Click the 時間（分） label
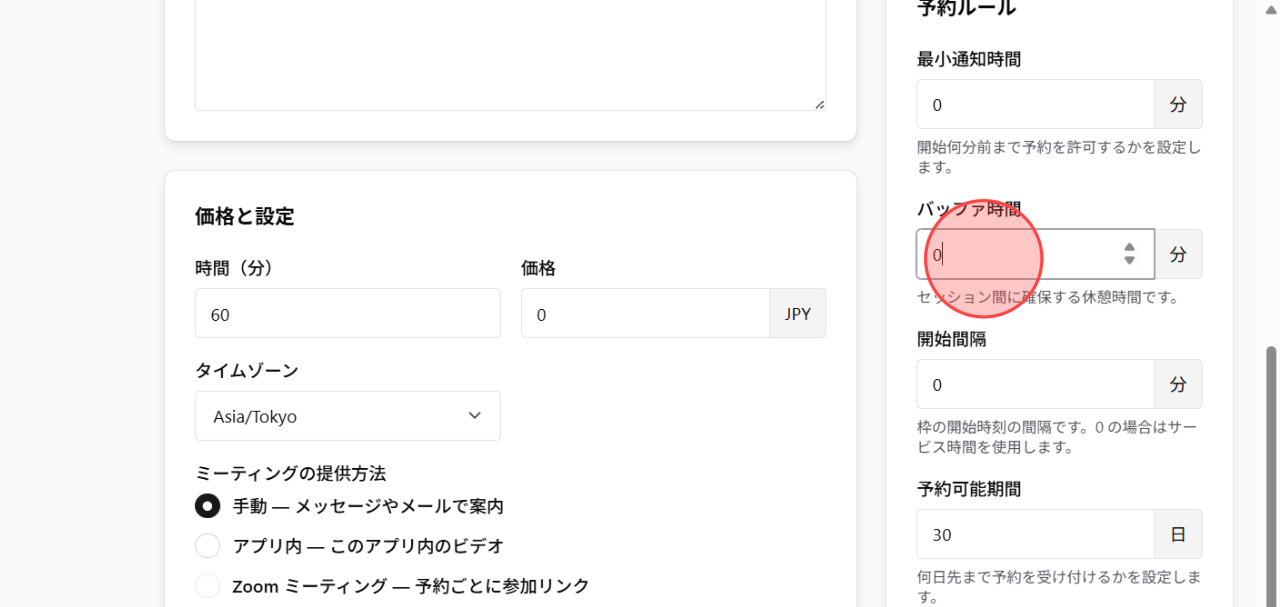1280x607 pixels. point(234,268)
